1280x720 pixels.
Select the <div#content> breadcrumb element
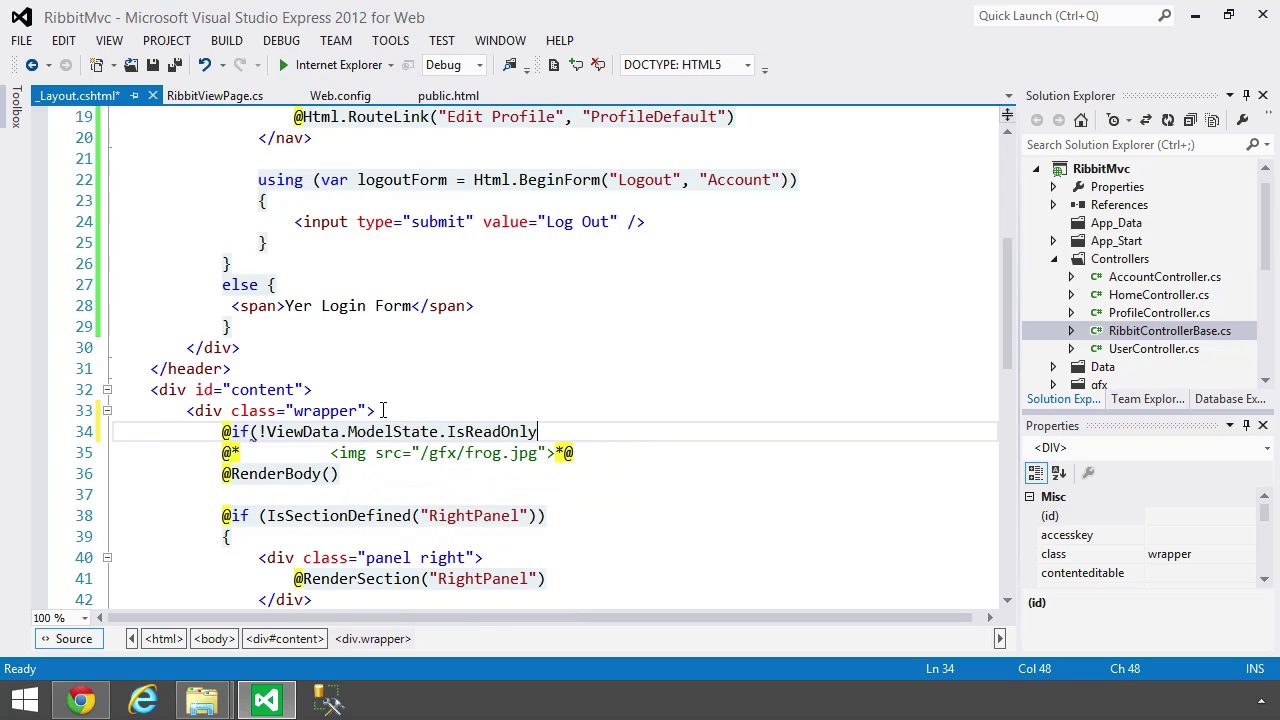[x=286, y=639]
